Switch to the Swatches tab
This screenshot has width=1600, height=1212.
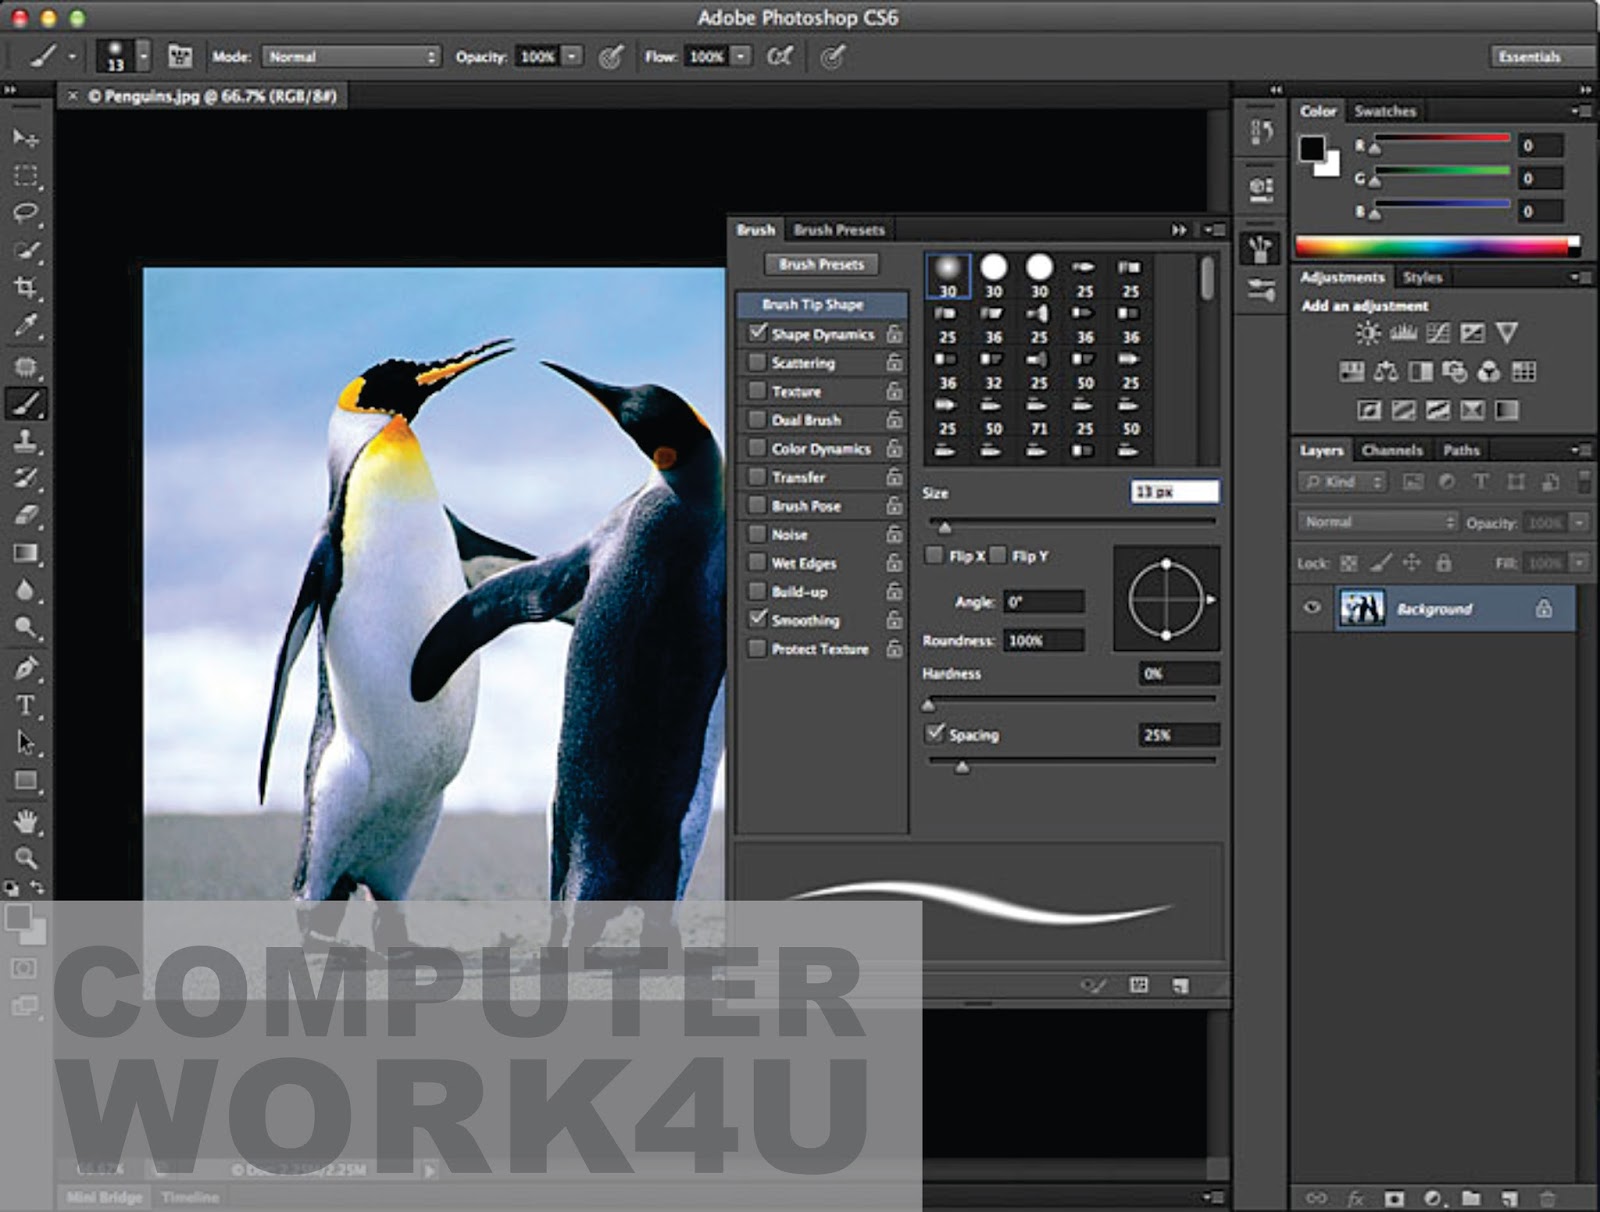click(1385, 111)
